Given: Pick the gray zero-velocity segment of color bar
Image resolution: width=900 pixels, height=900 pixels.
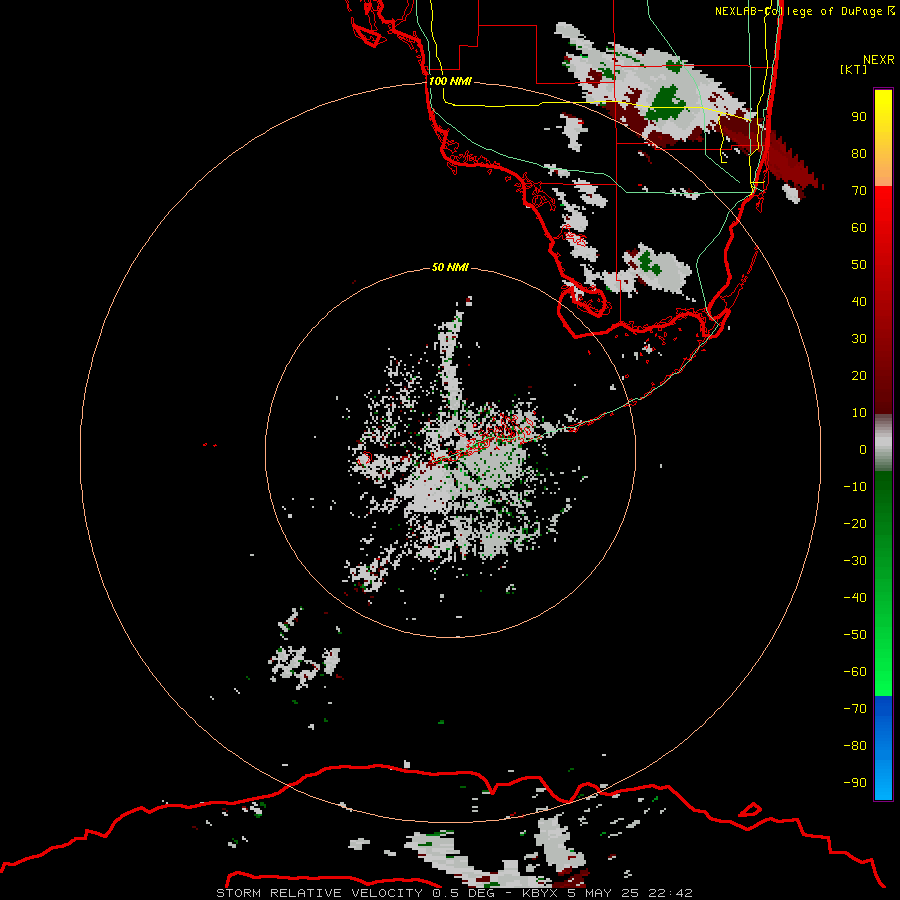Looking at the screenshot, I should (883, 443).
